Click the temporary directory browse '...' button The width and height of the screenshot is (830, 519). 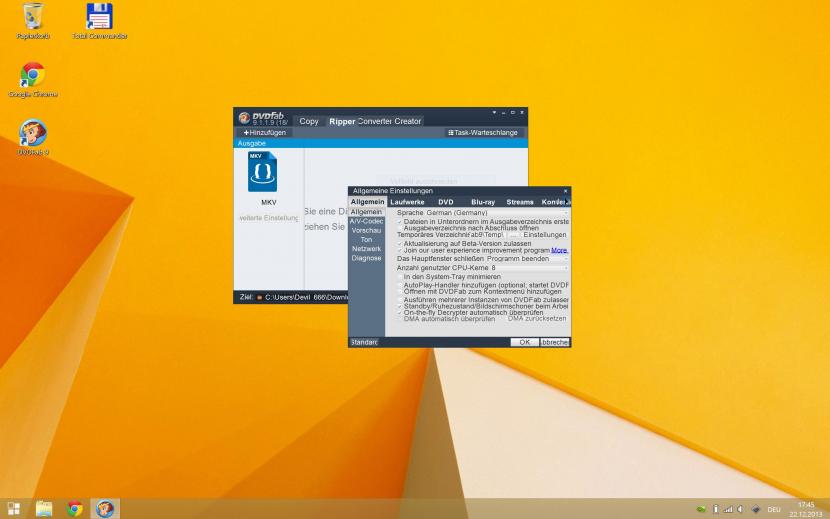513,235
